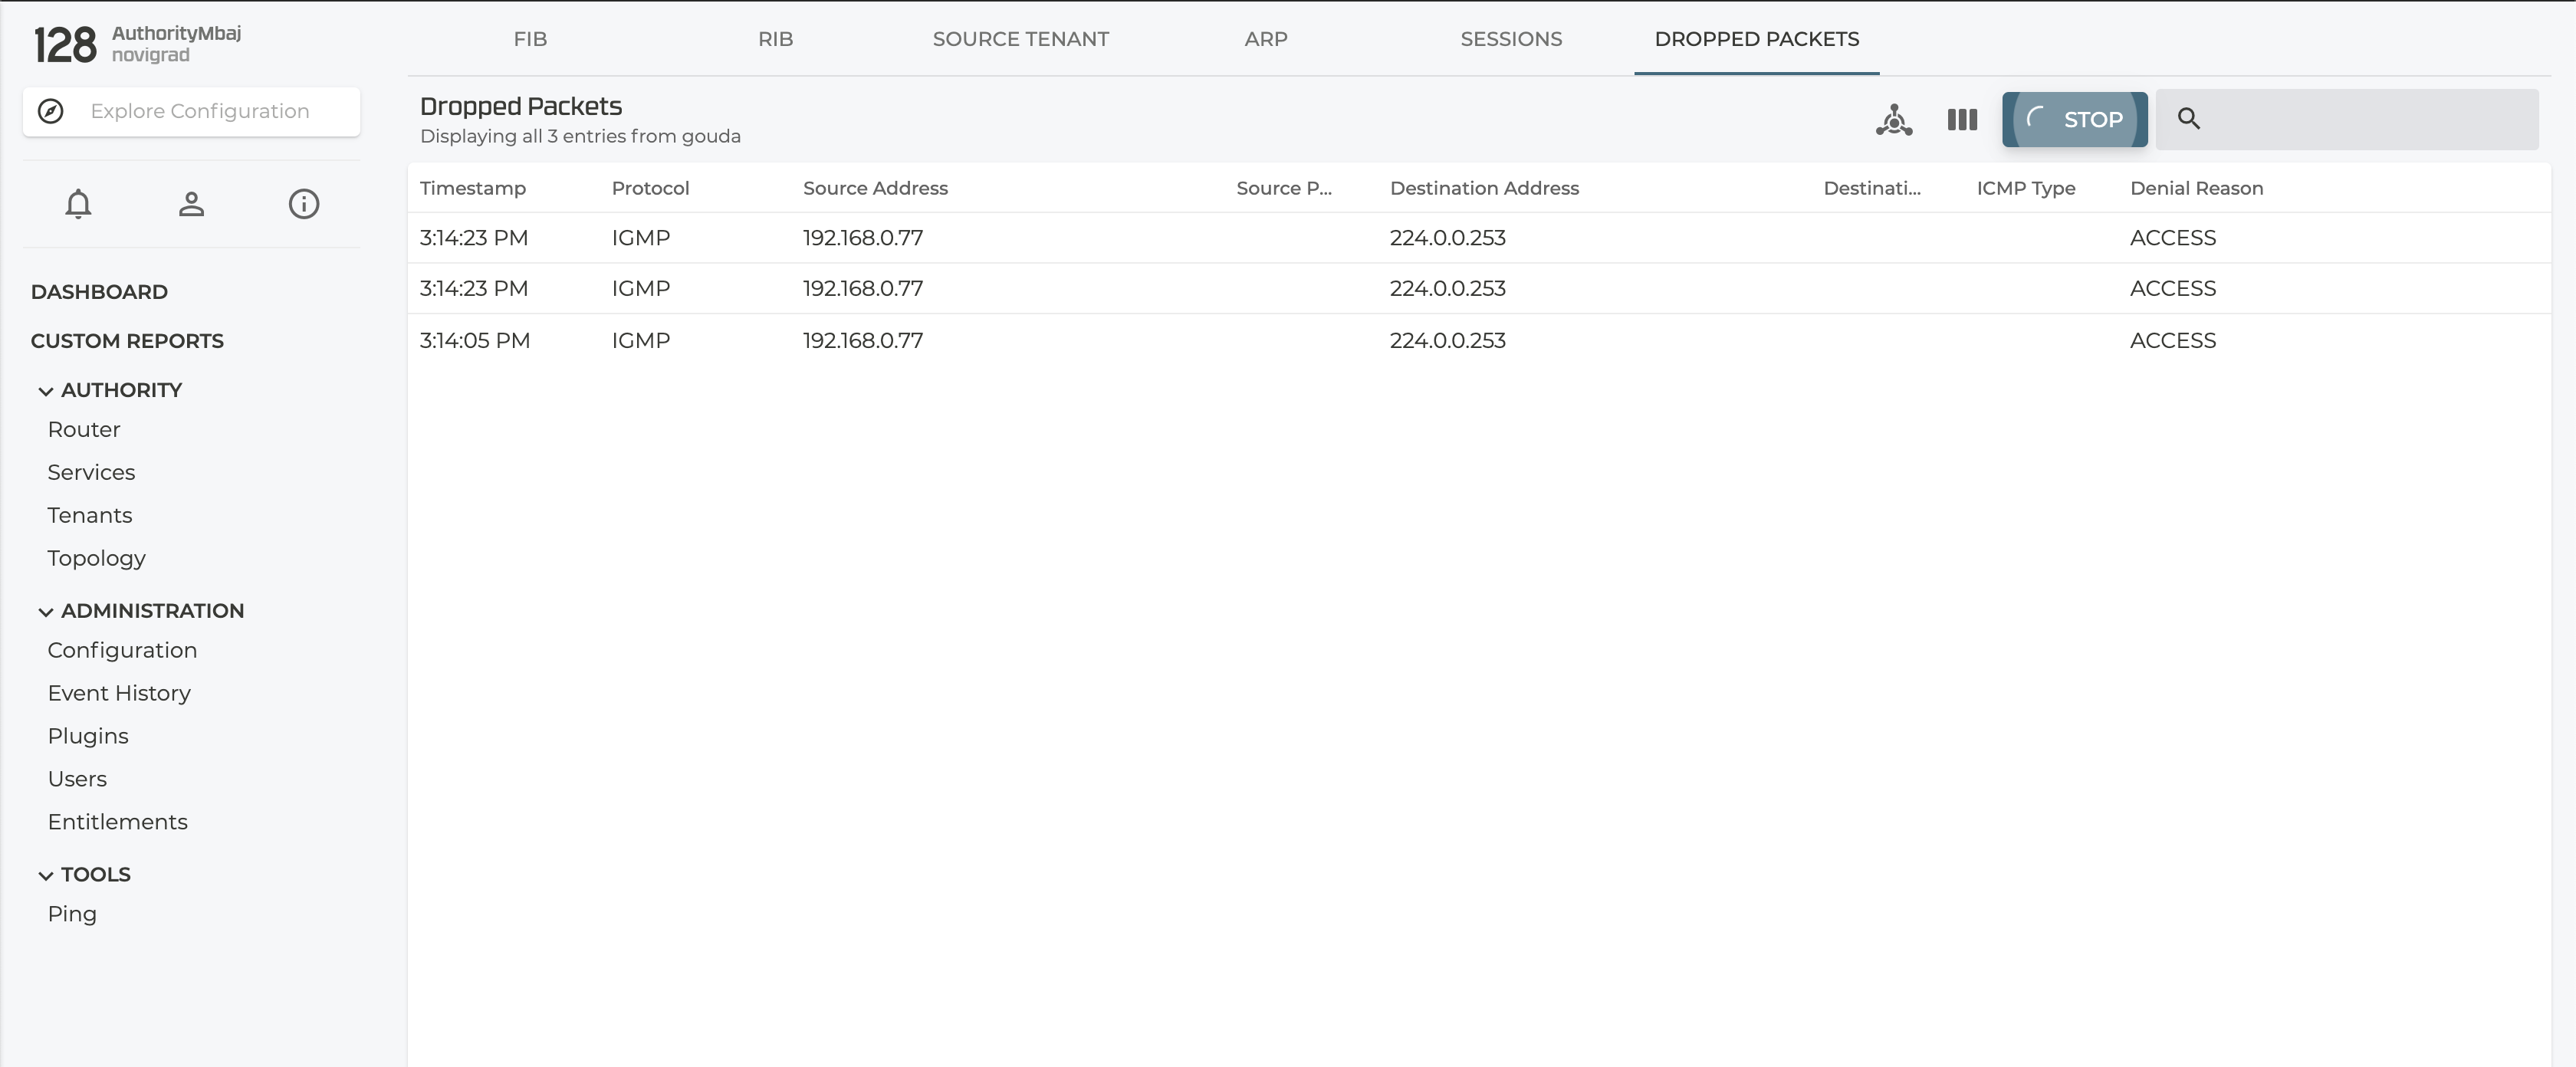Open the Ping tool

pos(72,914)
